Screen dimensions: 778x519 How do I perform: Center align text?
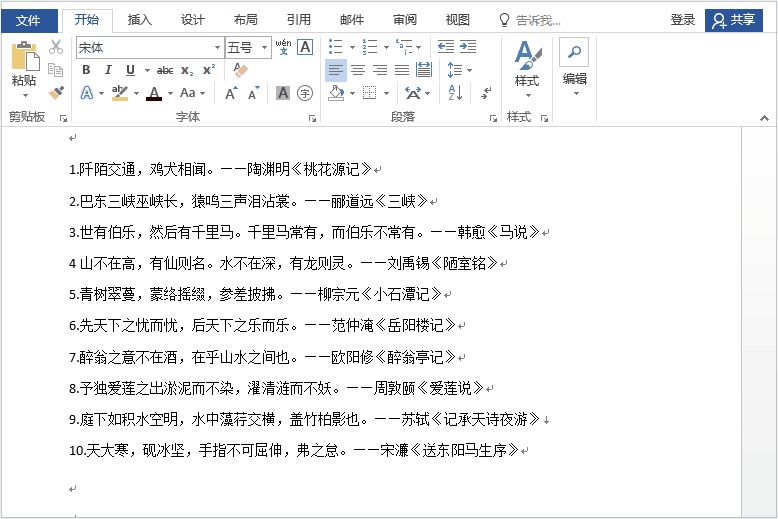coord(358,70)
